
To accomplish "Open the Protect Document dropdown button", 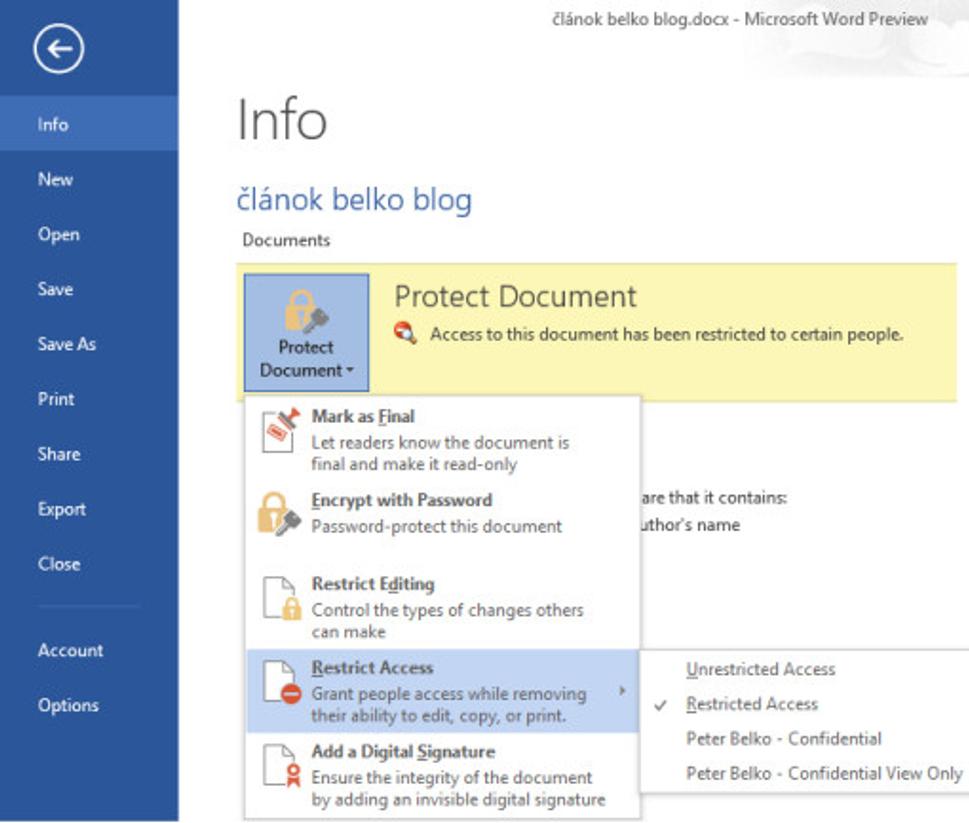I will tap(307, 332).
